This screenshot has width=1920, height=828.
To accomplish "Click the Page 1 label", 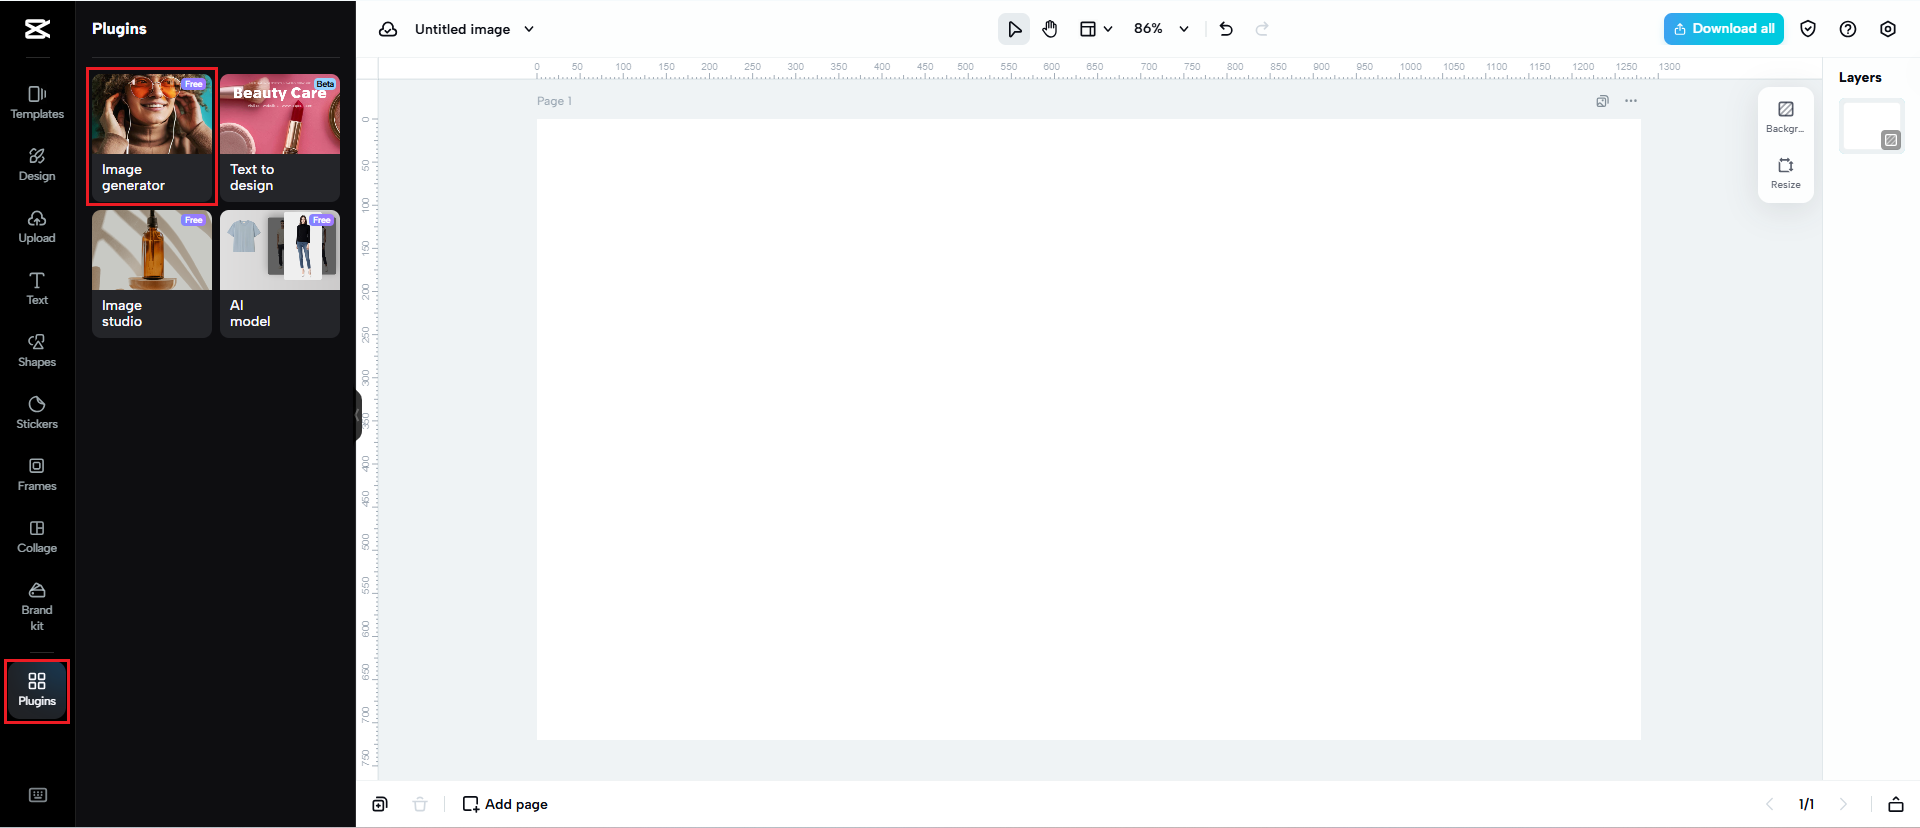I will (554, 101).
